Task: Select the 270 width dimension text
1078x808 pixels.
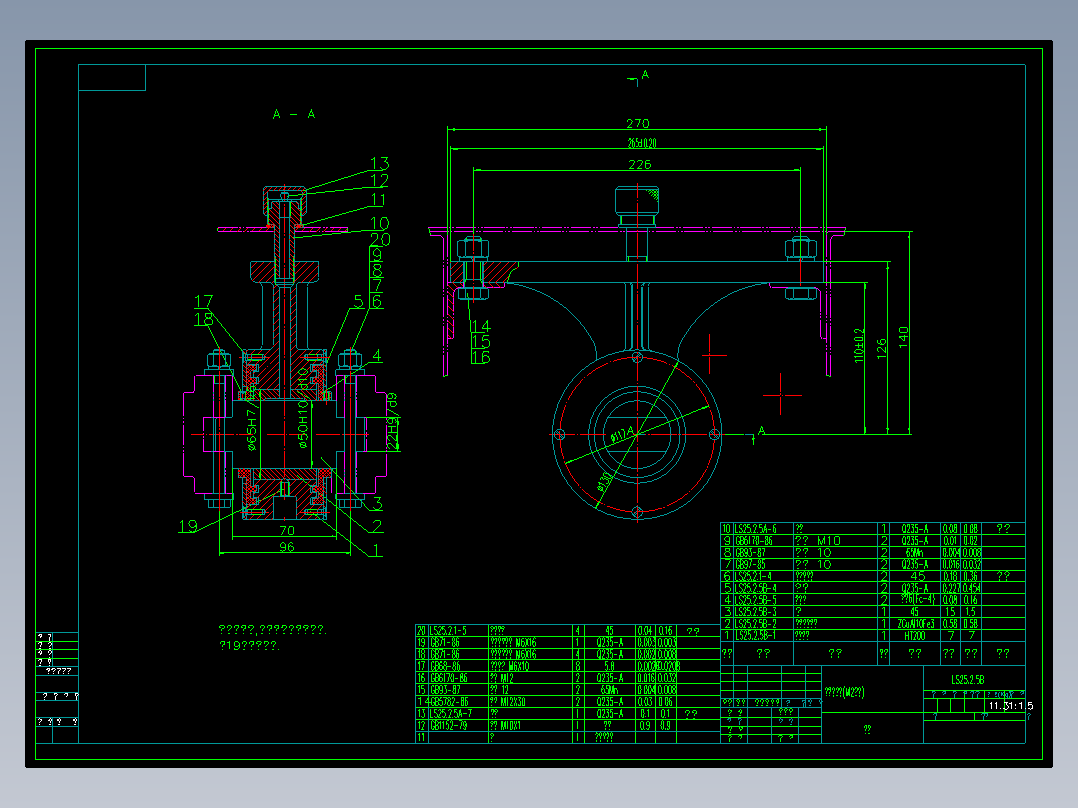Action: [x=637, y=124]
